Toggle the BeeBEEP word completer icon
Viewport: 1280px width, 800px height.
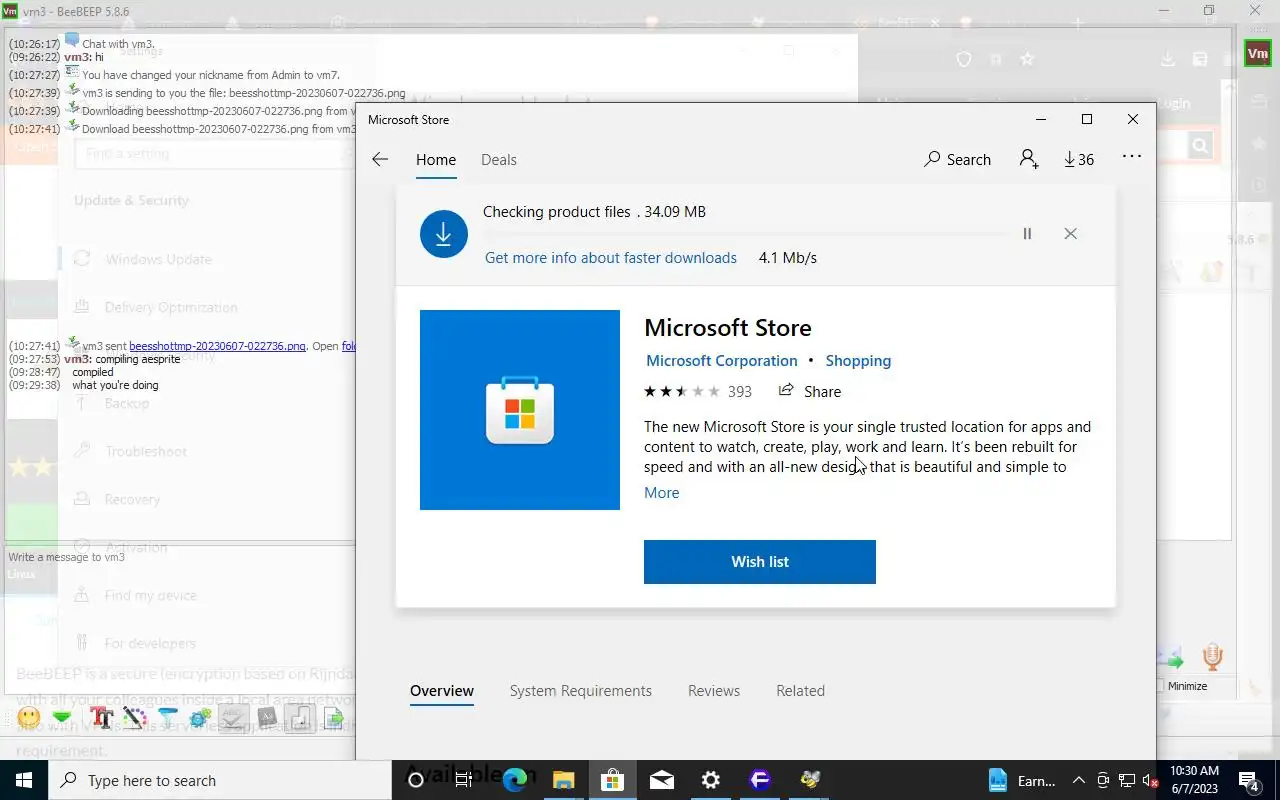pyautogui.click(x=267, y=717)
